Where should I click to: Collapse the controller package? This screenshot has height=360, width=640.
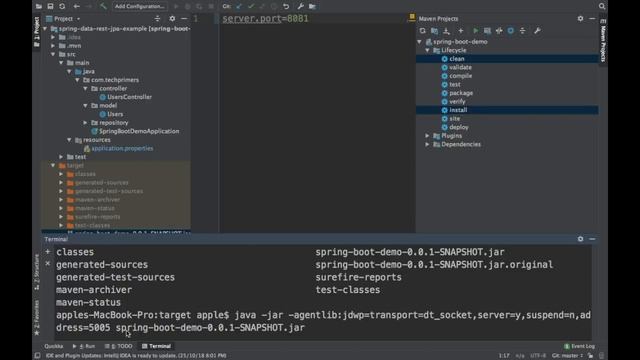(x=86, y=89)
